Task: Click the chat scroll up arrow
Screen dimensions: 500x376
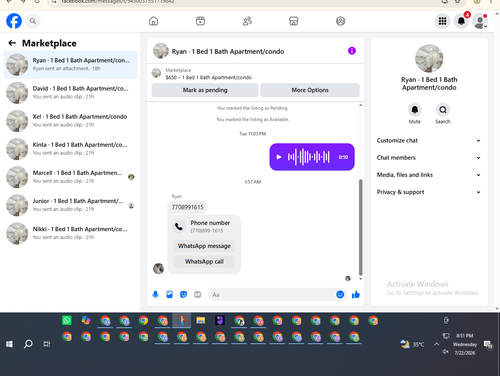Action: click(x=361, y=105)
